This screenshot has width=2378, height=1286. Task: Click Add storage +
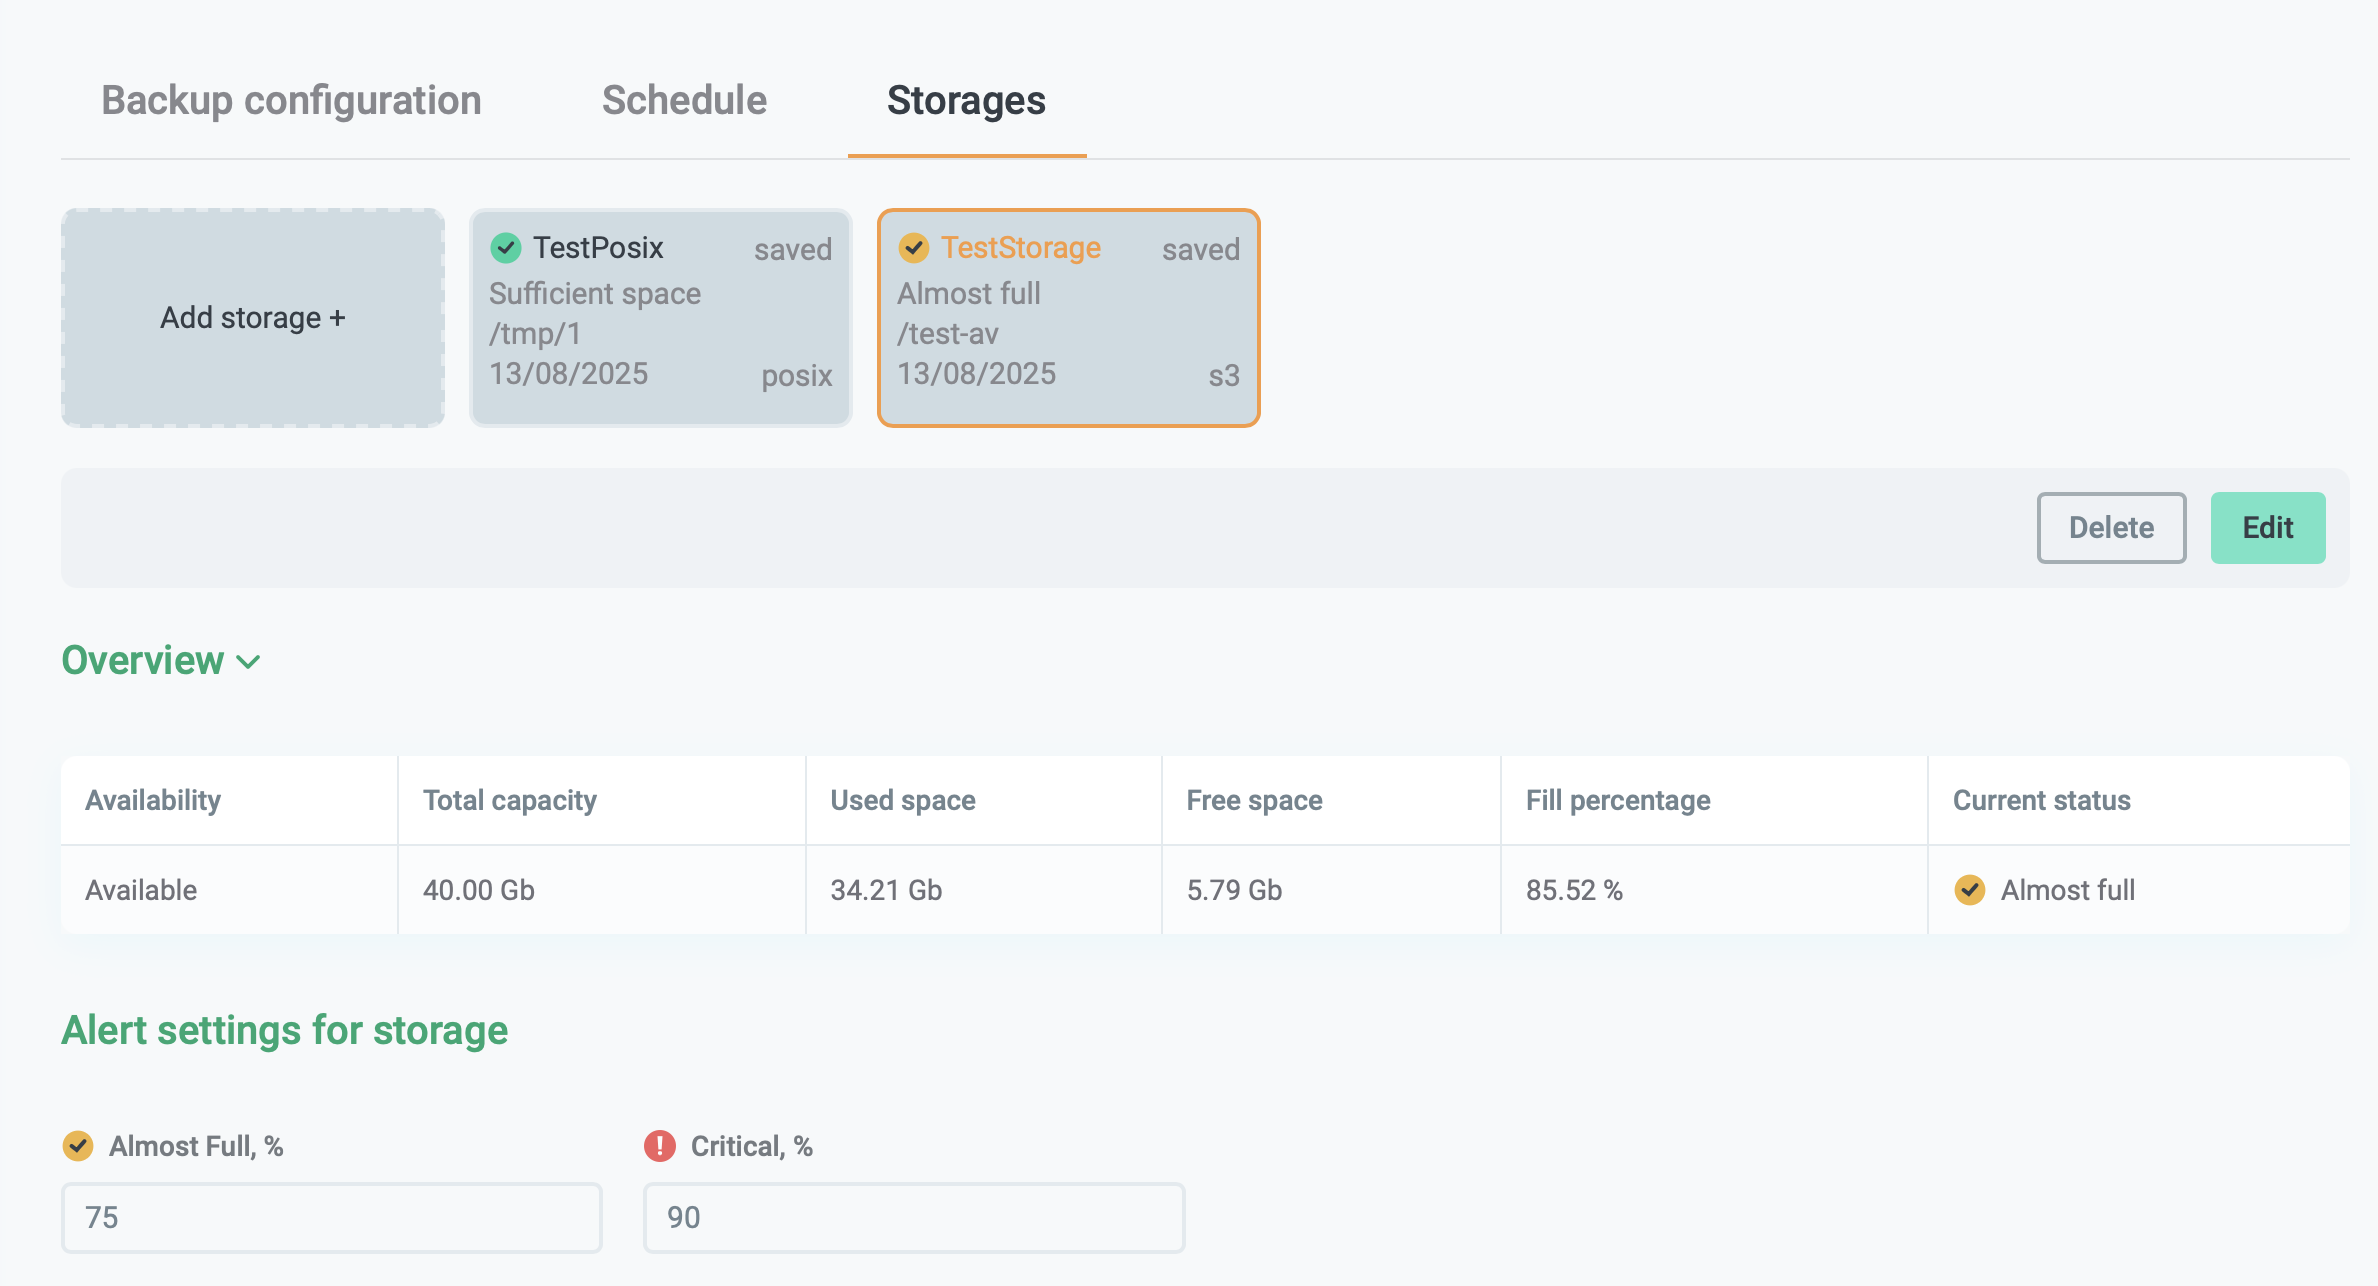pos(252,318)
